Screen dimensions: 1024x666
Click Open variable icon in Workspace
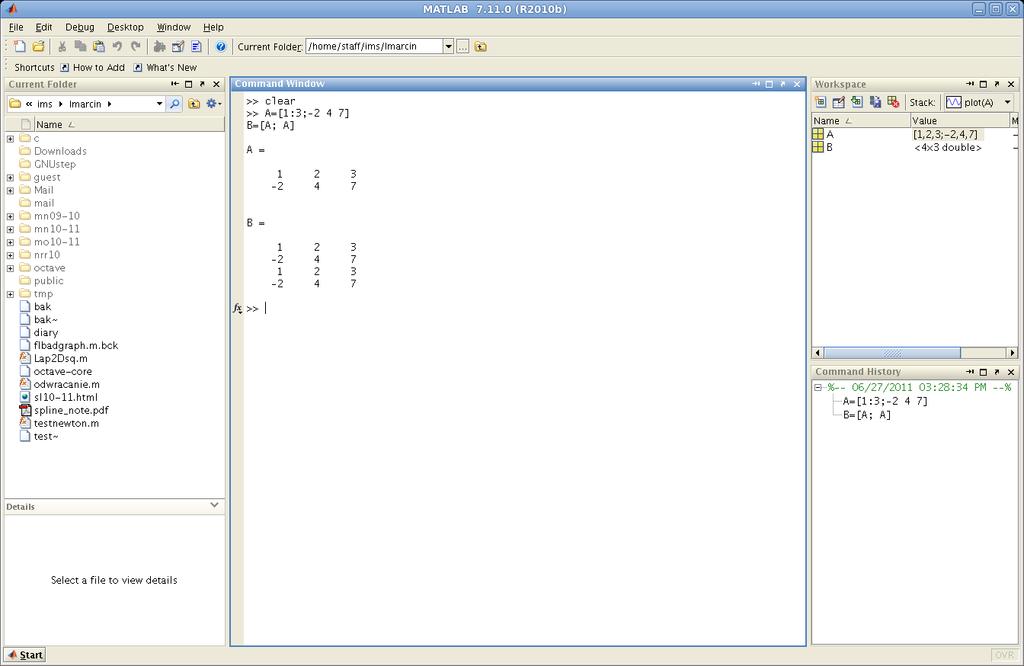839,102
